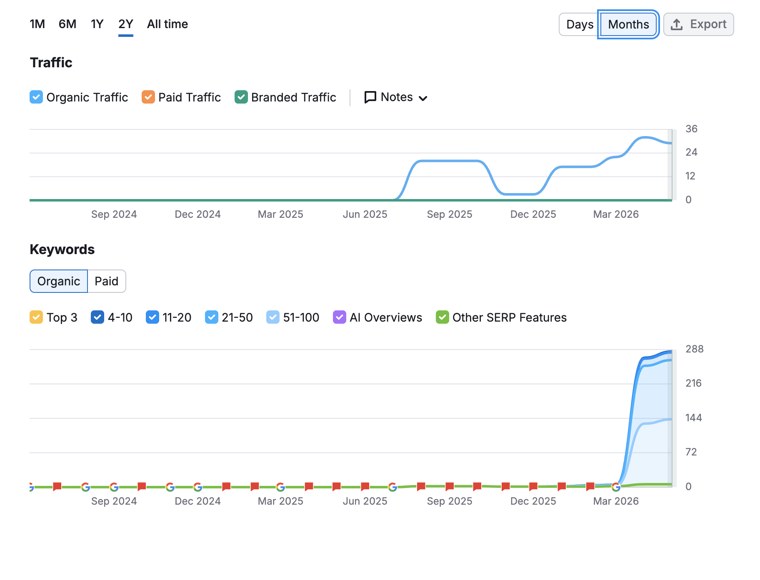Toggle the Top 3 keywords checkbox

coord(36,317)
